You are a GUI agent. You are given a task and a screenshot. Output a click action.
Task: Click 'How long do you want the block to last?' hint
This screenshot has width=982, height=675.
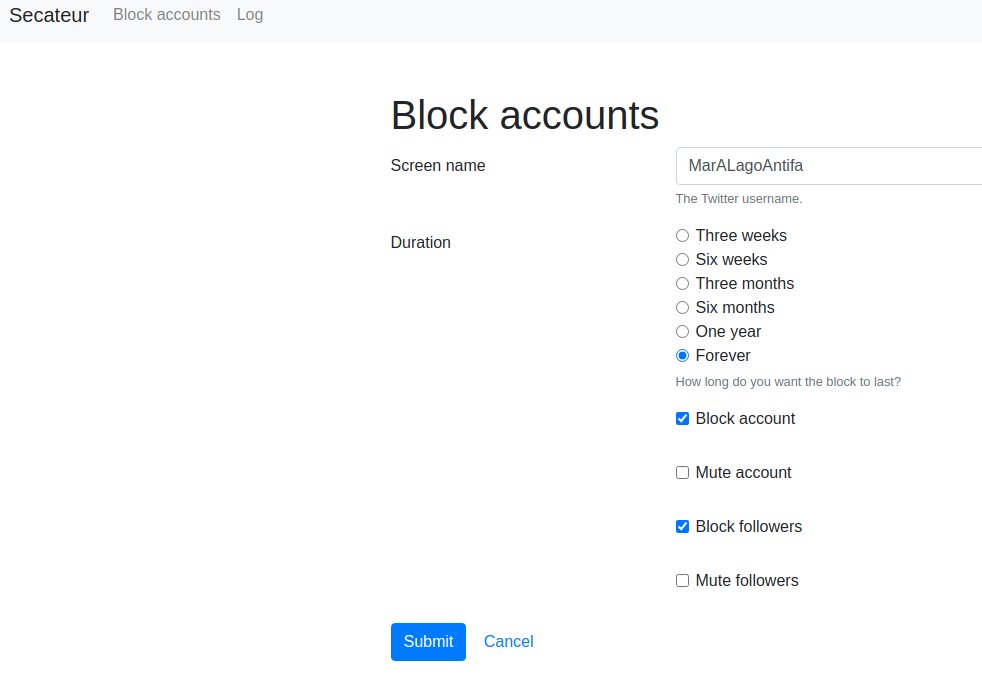pyautogui.click(x=788, y=381)
